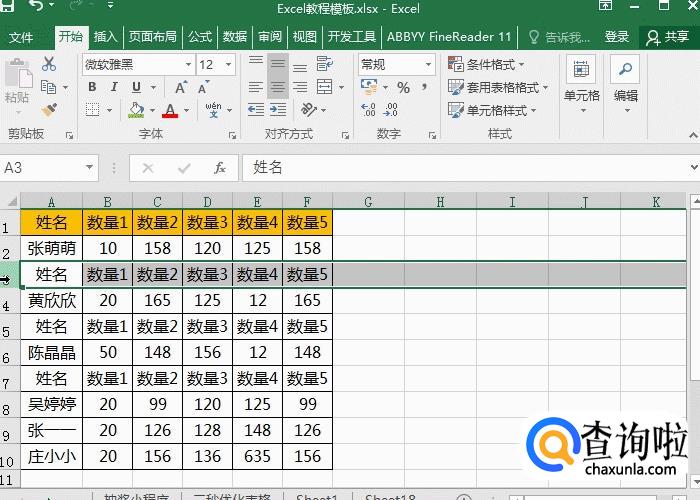The height and width of the screenshot is (500, 700).
Task: Open ABBYY FineReader 11 tab
Action: point(449,37)
